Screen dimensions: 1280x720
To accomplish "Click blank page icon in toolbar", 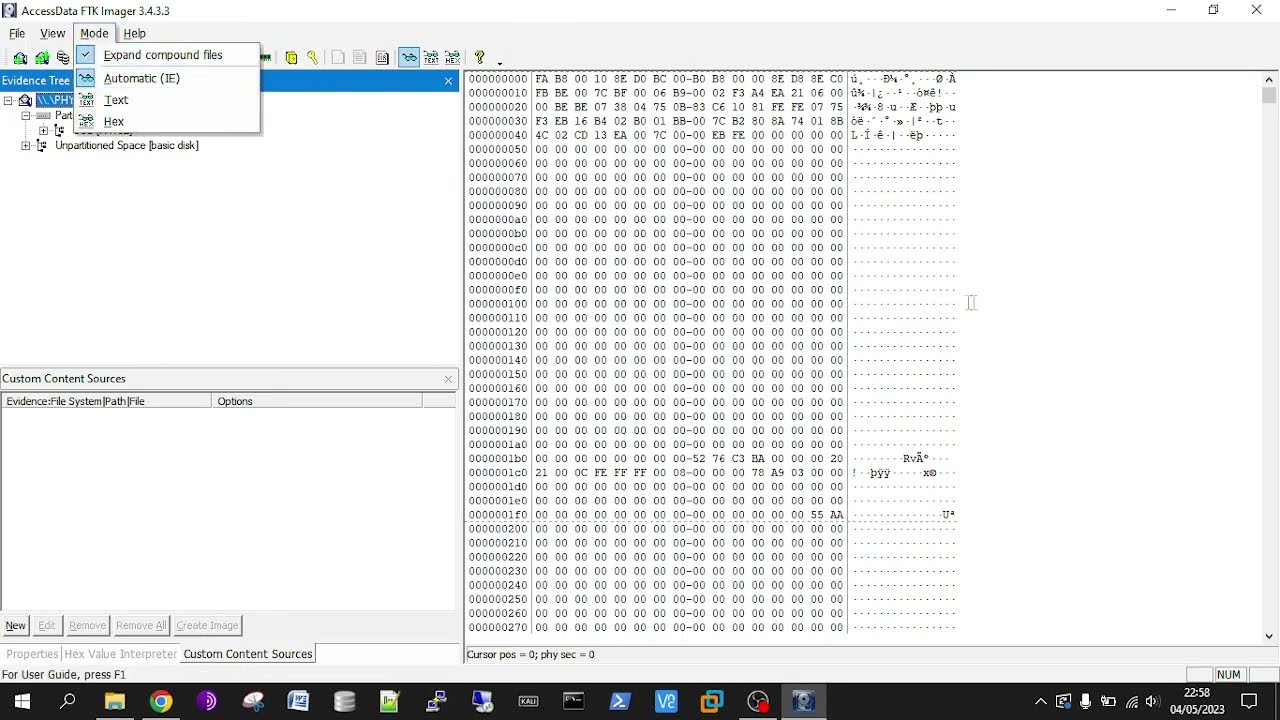I will (x=338, y=58).
